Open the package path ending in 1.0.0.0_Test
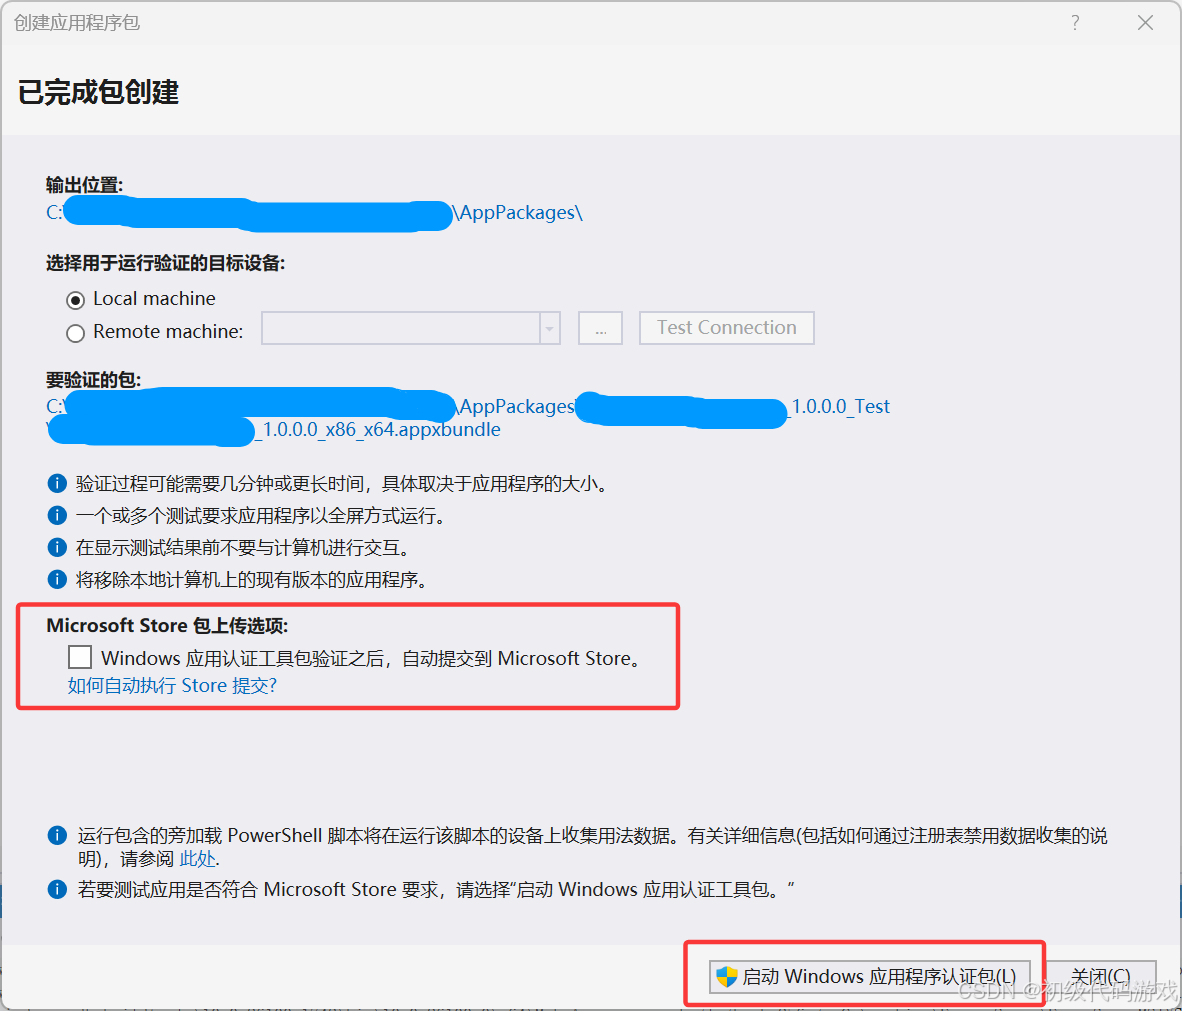 [x=840, y=406]
